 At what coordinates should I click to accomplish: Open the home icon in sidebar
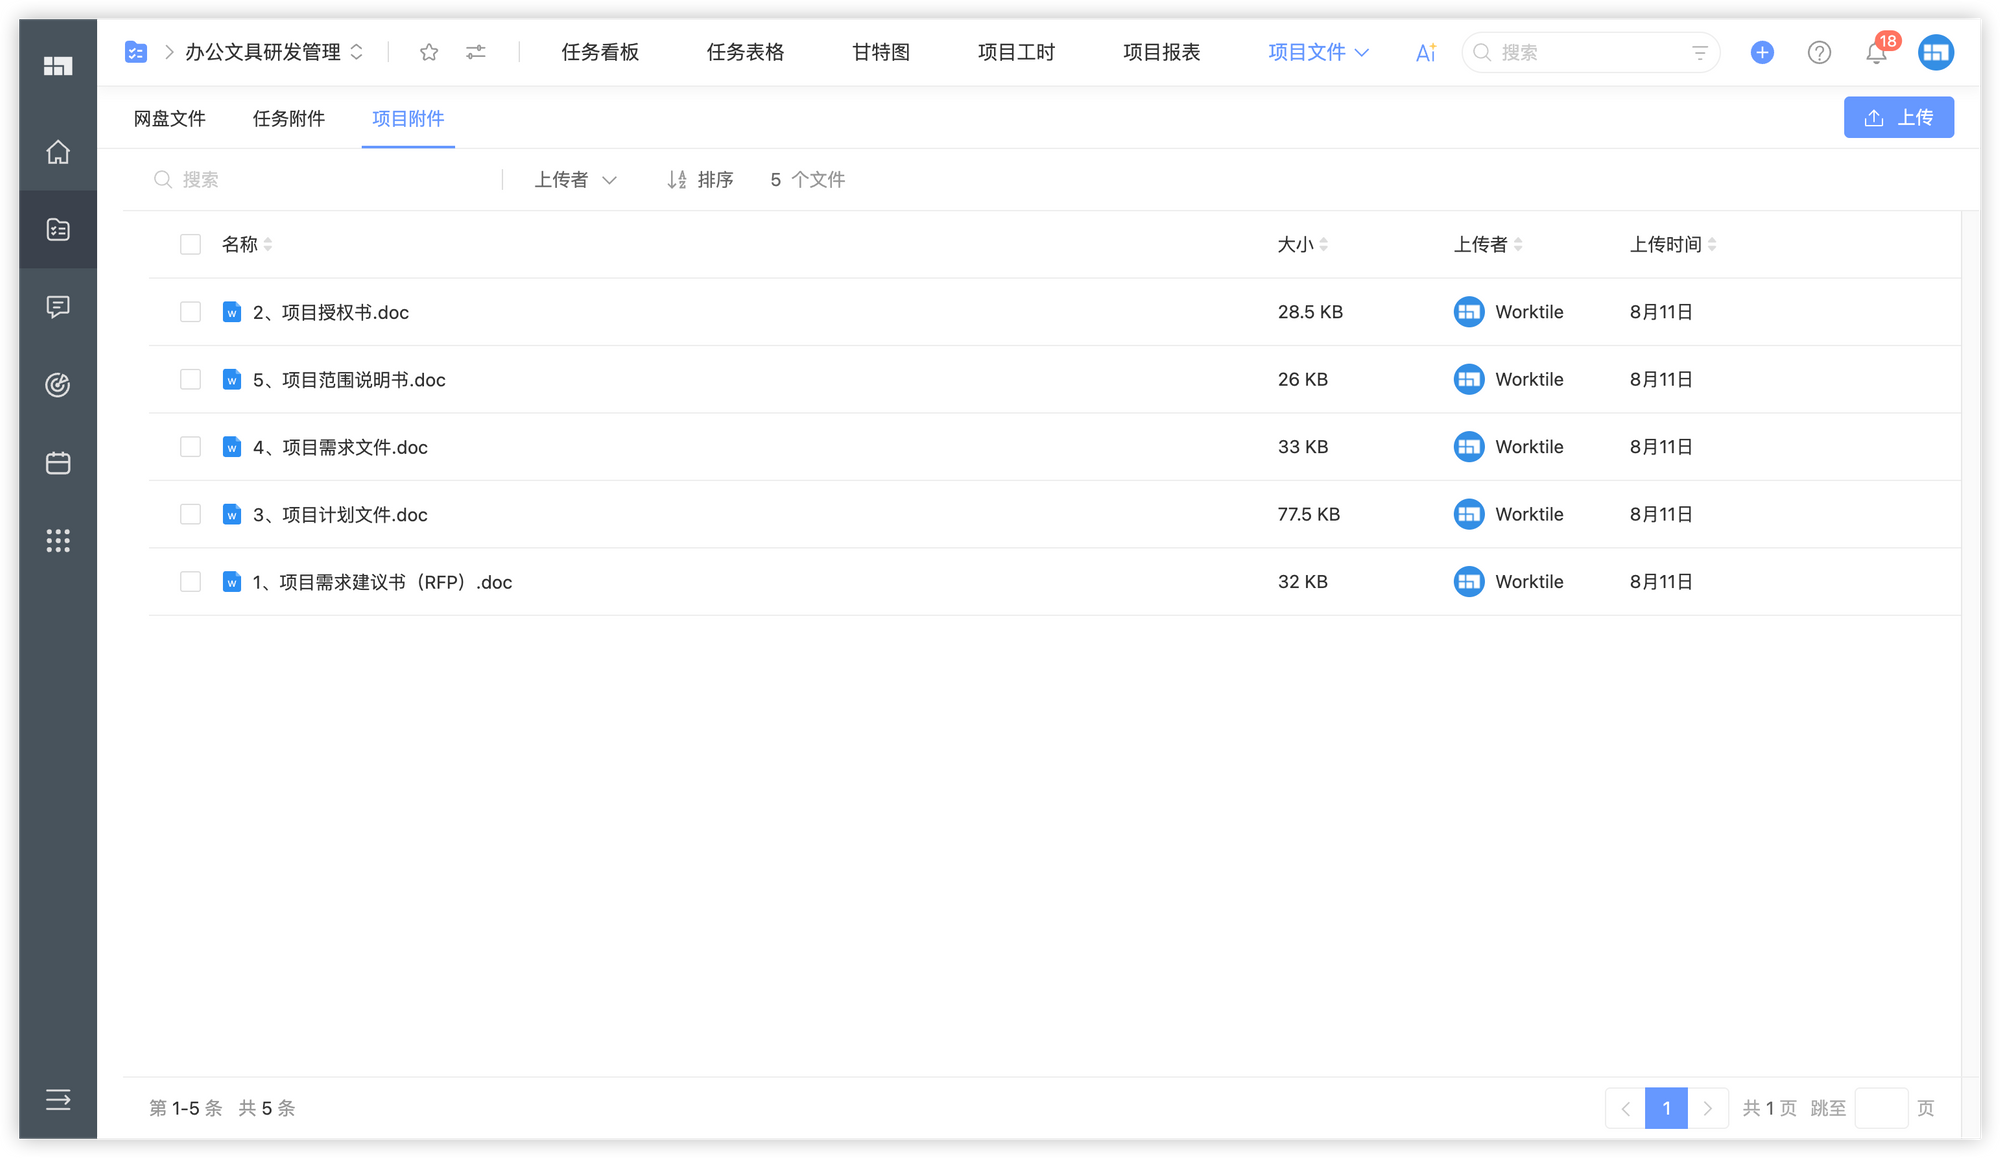click(57, 152)
